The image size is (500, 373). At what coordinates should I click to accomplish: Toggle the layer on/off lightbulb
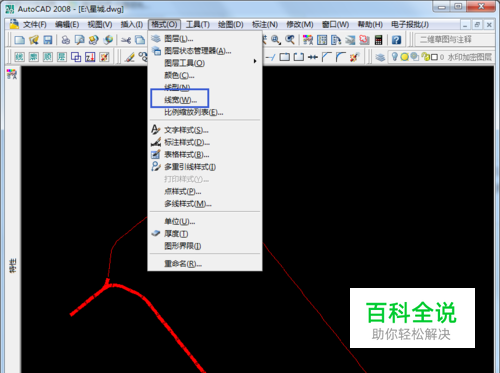point(395,57)
